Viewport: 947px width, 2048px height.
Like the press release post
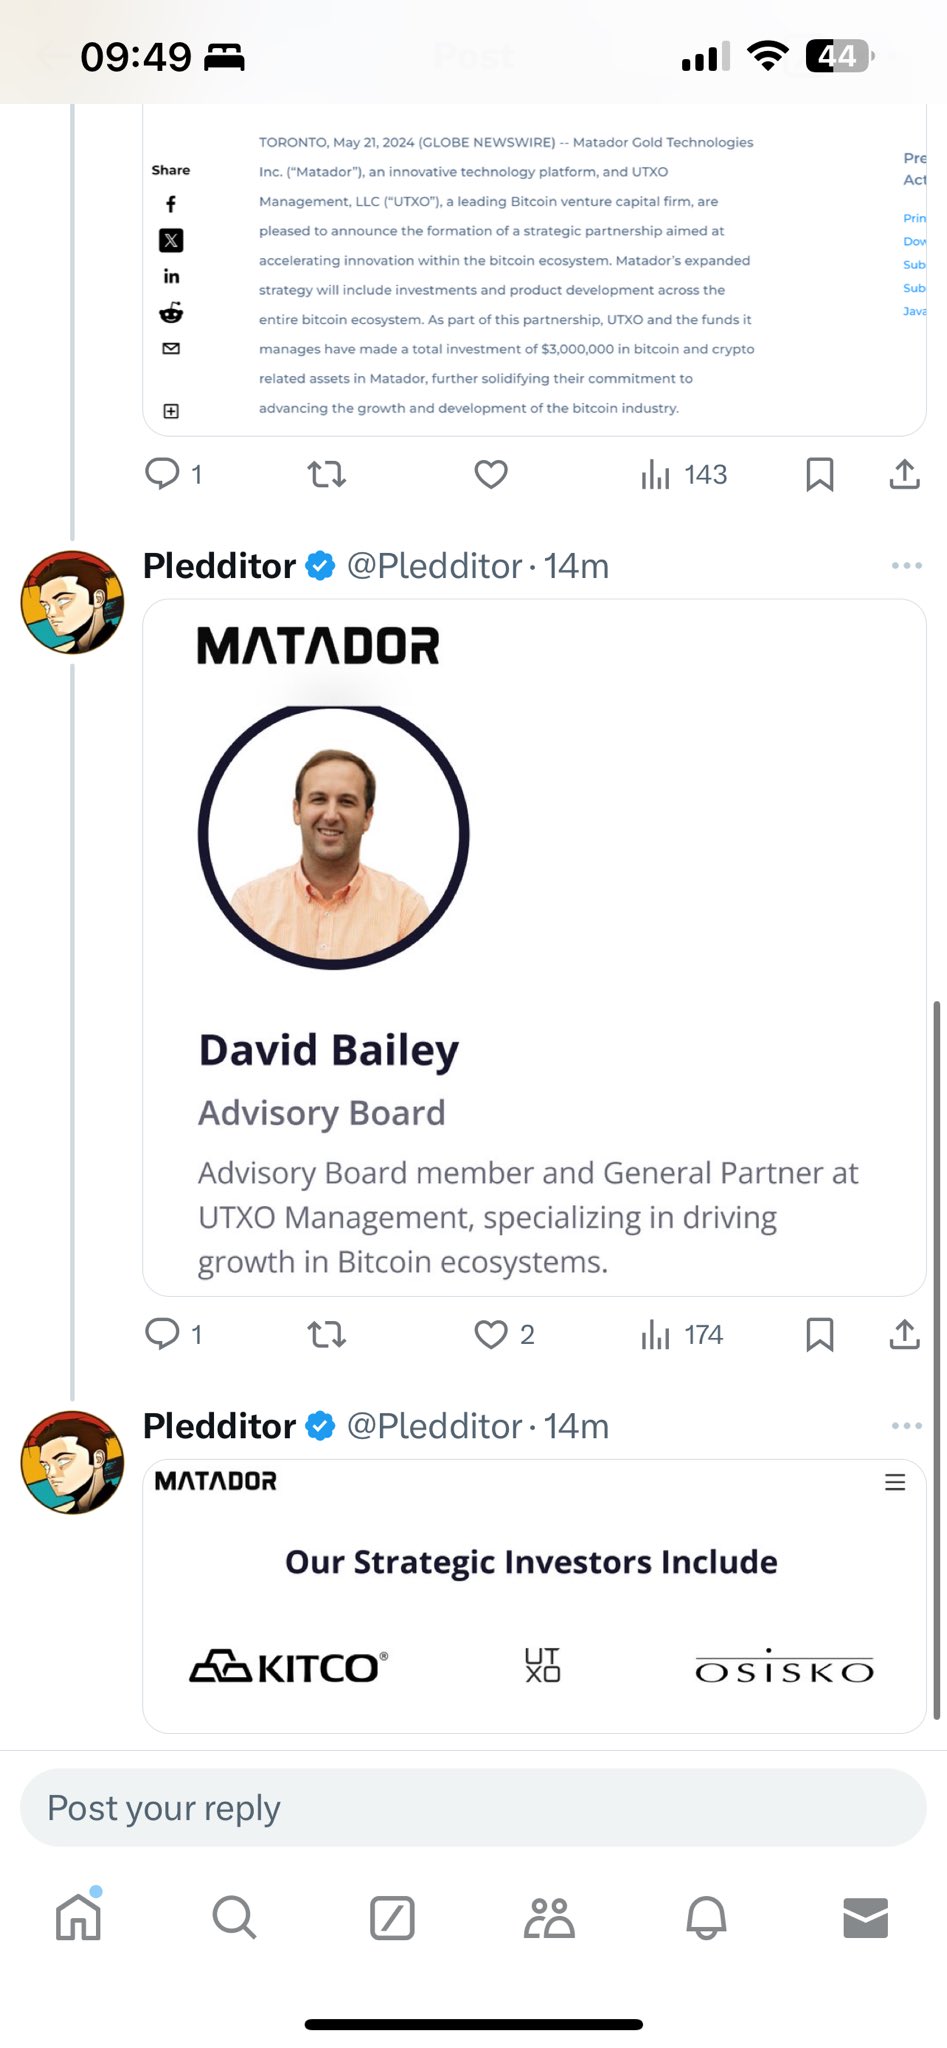[x=491, y=474]
